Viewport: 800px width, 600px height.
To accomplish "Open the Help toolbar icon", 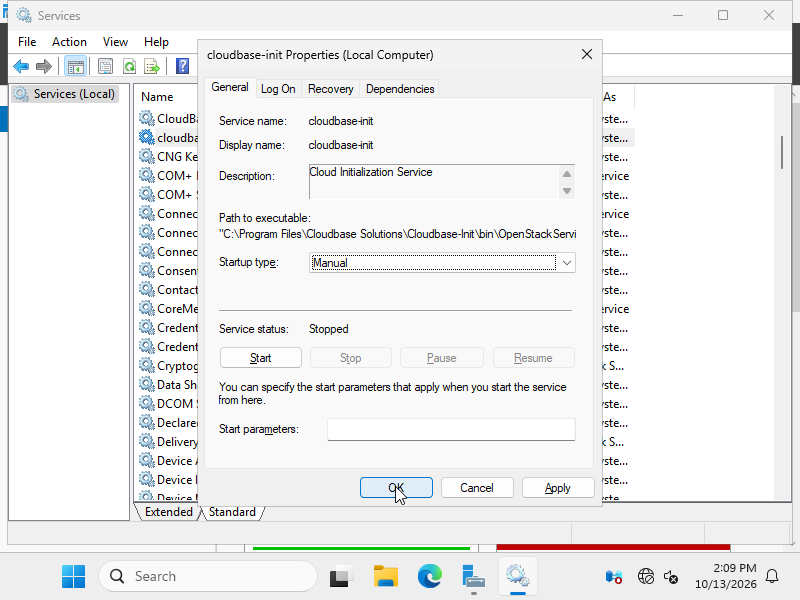I will pyautogui.click(x=182, y=66).
